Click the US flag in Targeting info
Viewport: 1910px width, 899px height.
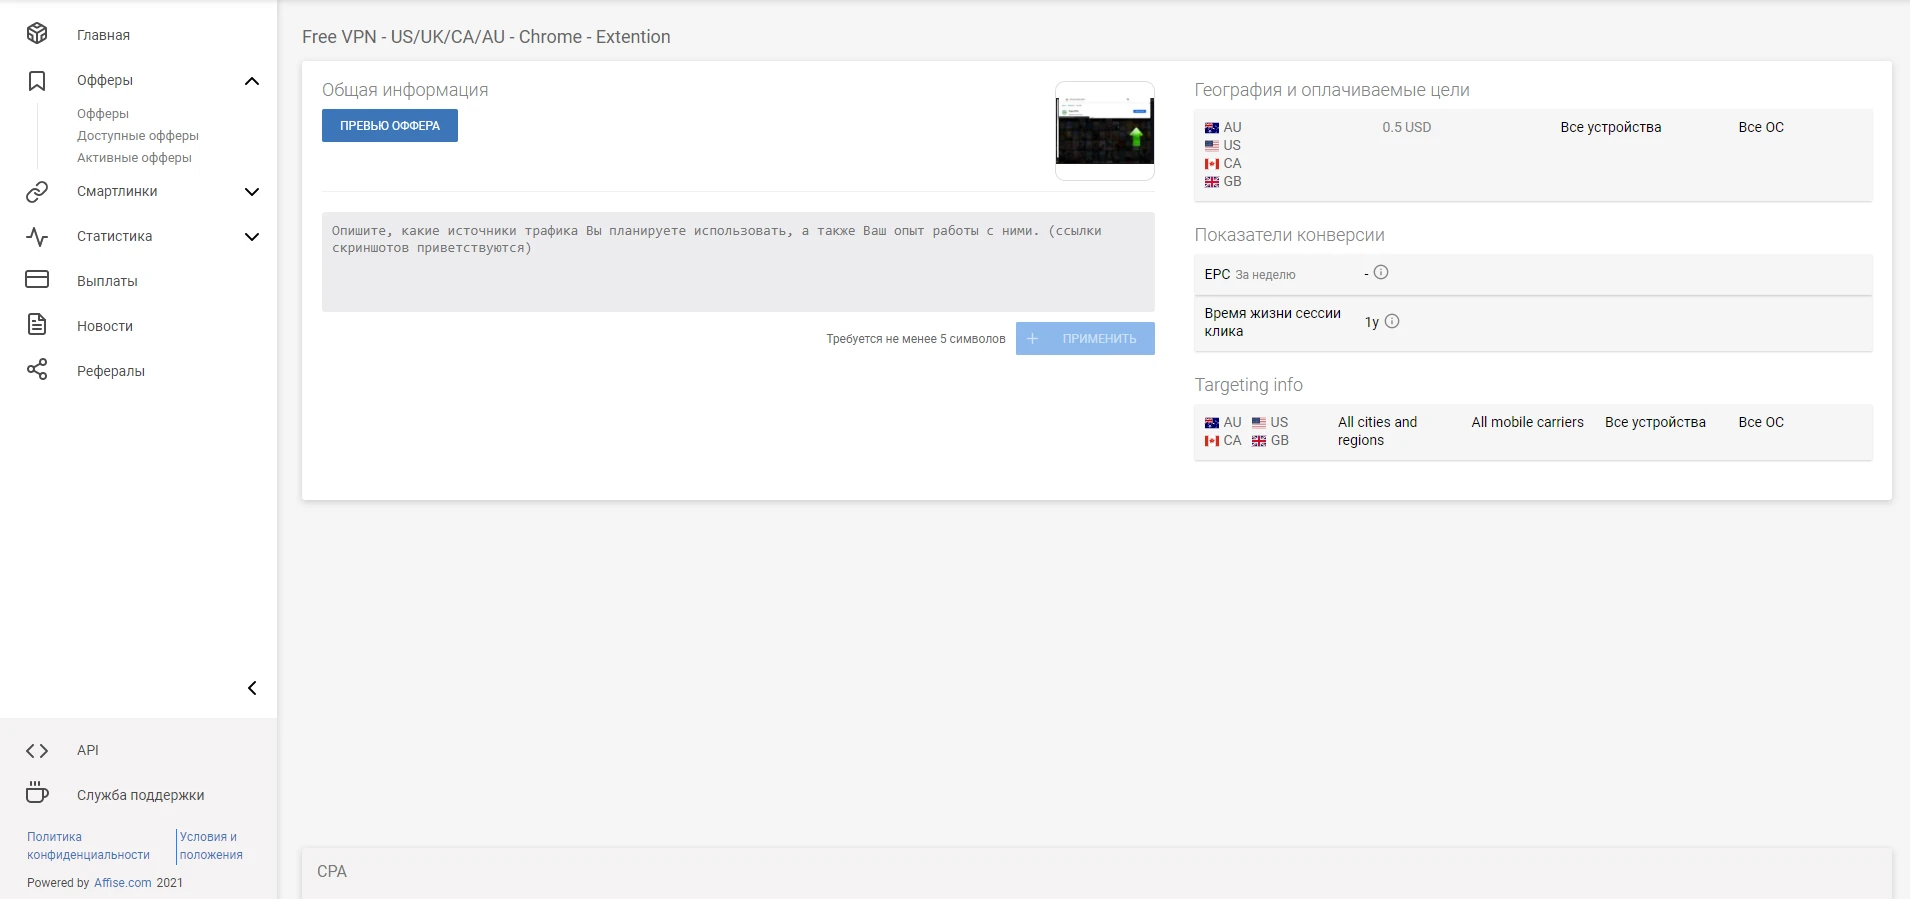[1259, 423]
